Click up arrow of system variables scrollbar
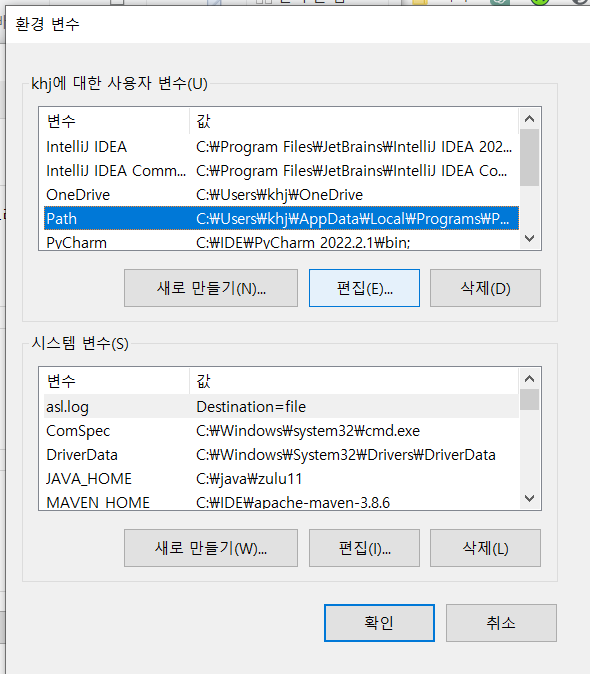590x674 pixels. [x=529, y=379]
